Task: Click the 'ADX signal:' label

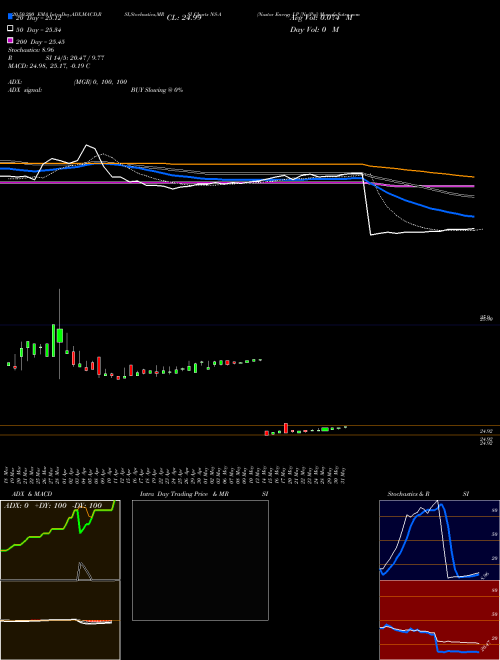Action: point(25,90)
